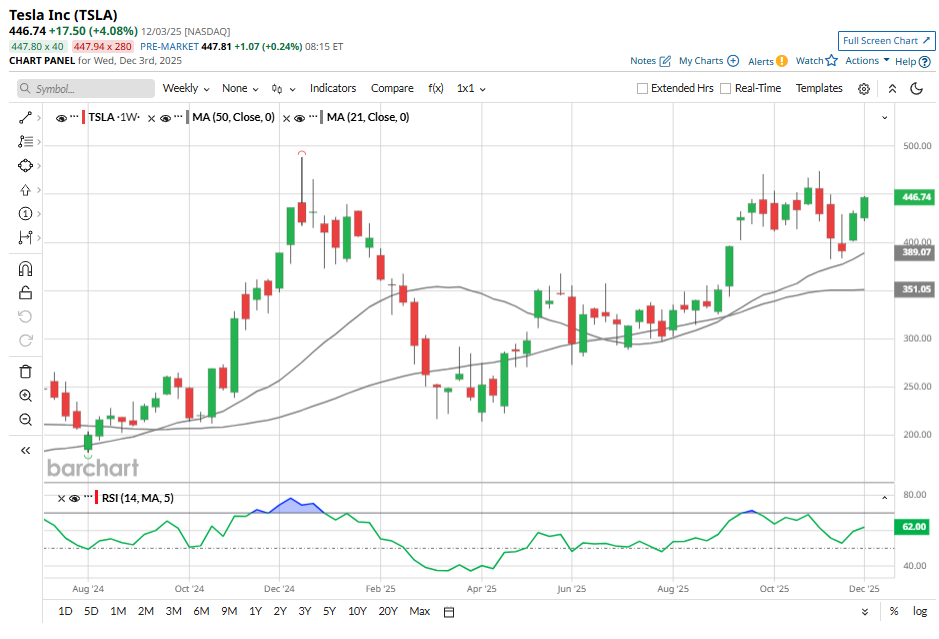Toggle RSI indicator visibility eye
This screenshot has height=639, width=939.
(x=75, y=498)
